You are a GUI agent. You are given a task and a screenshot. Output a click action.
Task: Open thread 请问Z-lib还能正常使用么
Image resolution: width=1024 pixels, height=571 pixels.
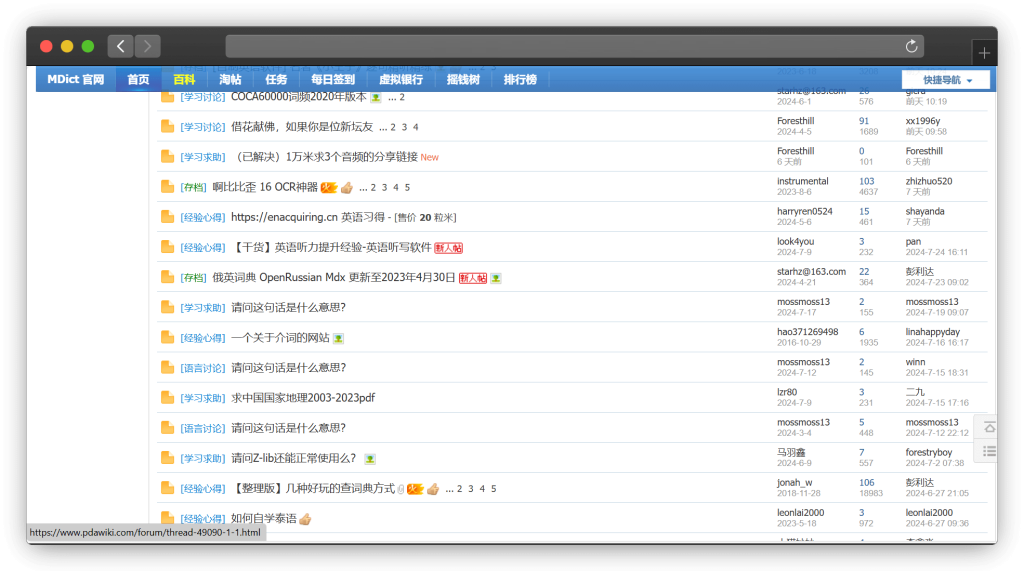tap(293, 458)
